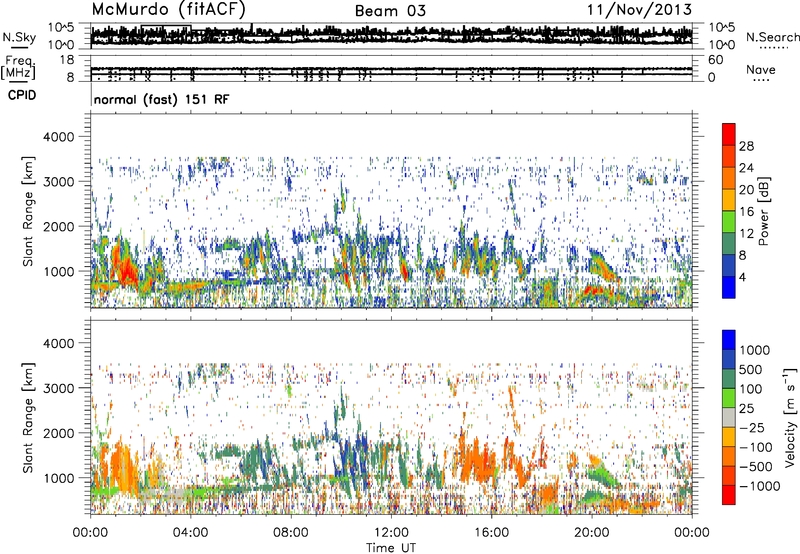Click the 4 label on Power colorbar

[743, 277]
